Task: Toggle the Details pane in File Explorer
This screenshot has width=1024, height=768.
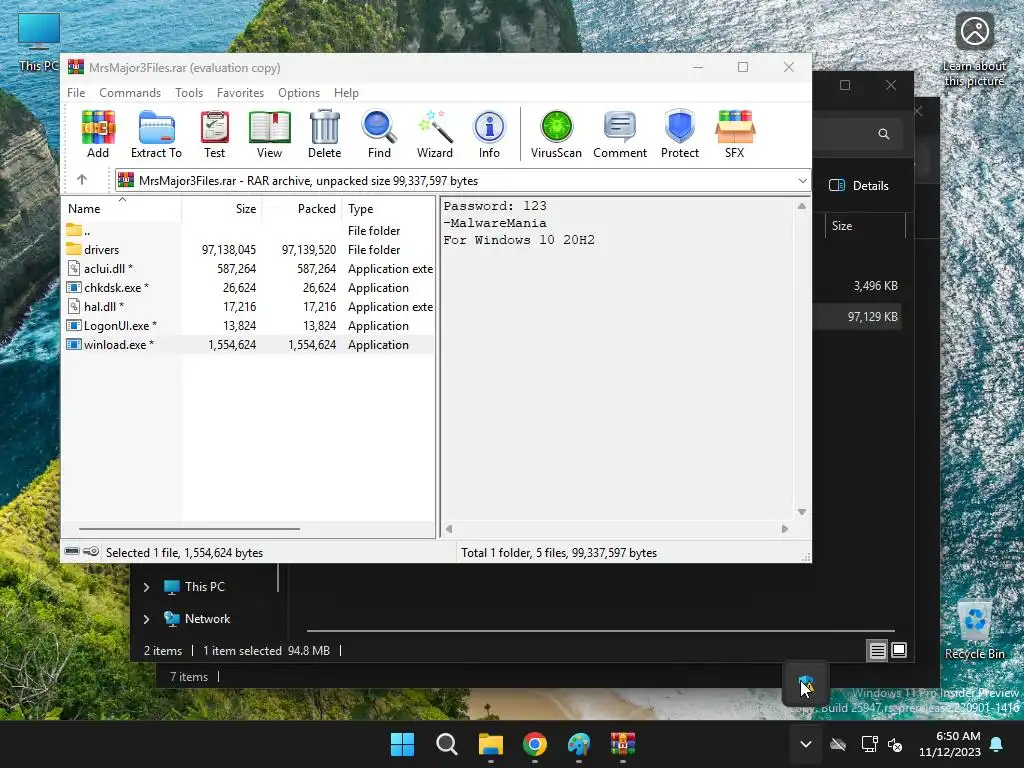Action: (x=859, y=185)
